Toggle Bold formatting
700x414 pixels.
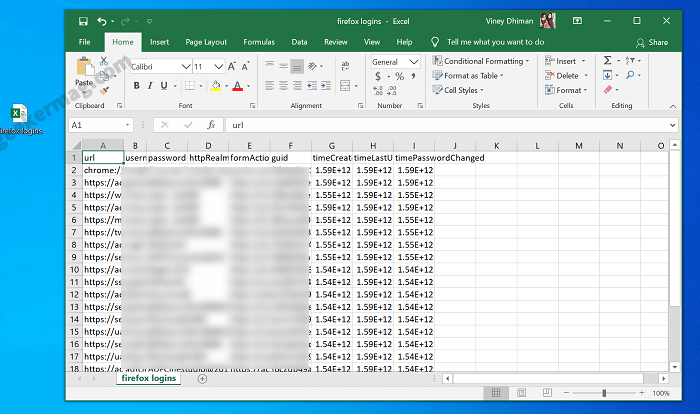[137, 86]
